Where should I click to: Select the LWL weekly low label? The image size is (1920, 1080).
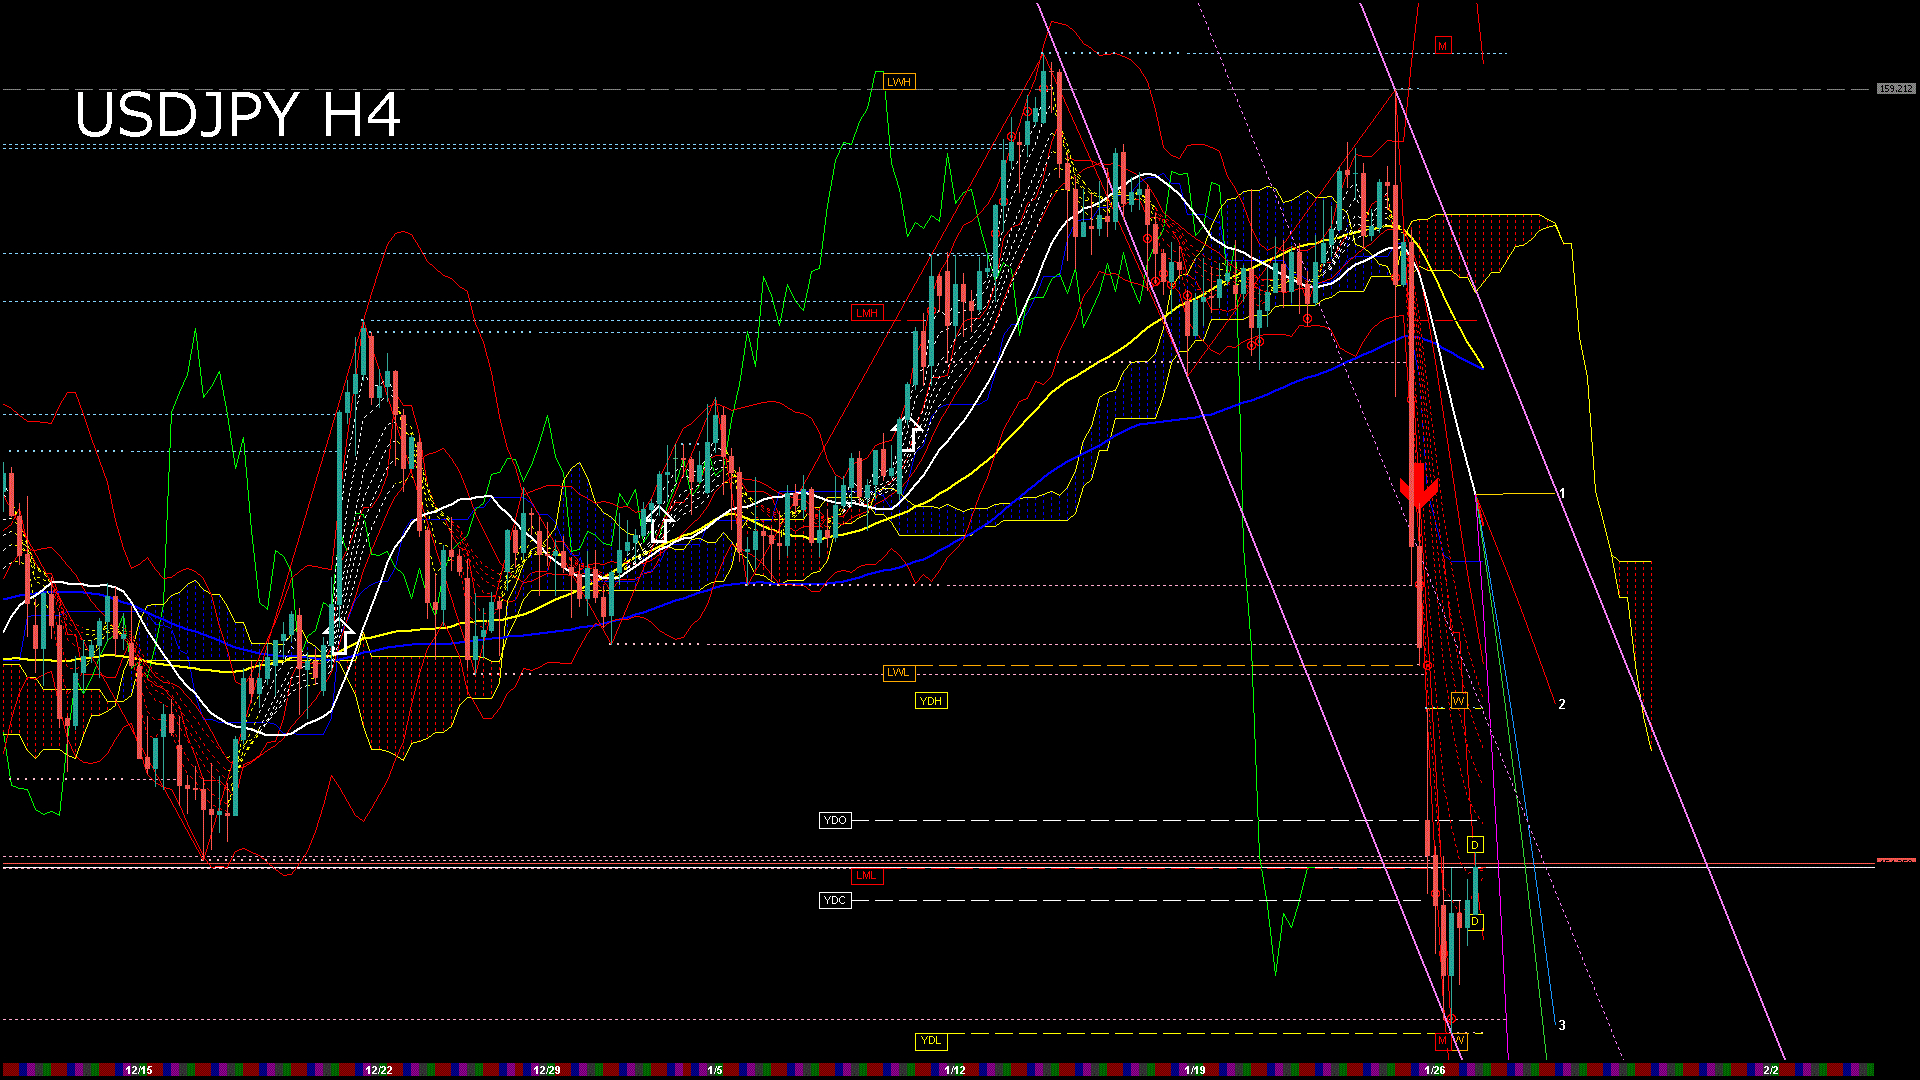[897, 672]
